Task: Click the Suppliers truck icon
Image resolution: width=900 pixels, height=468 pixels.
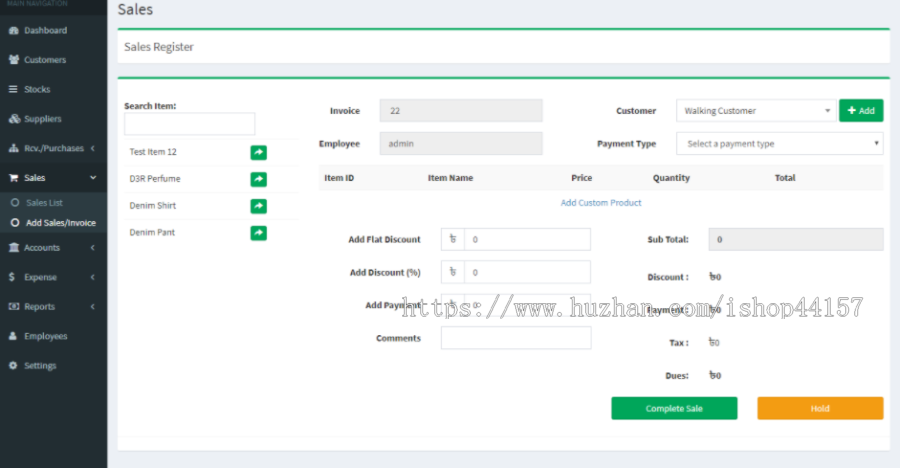Action: [14, 119]
